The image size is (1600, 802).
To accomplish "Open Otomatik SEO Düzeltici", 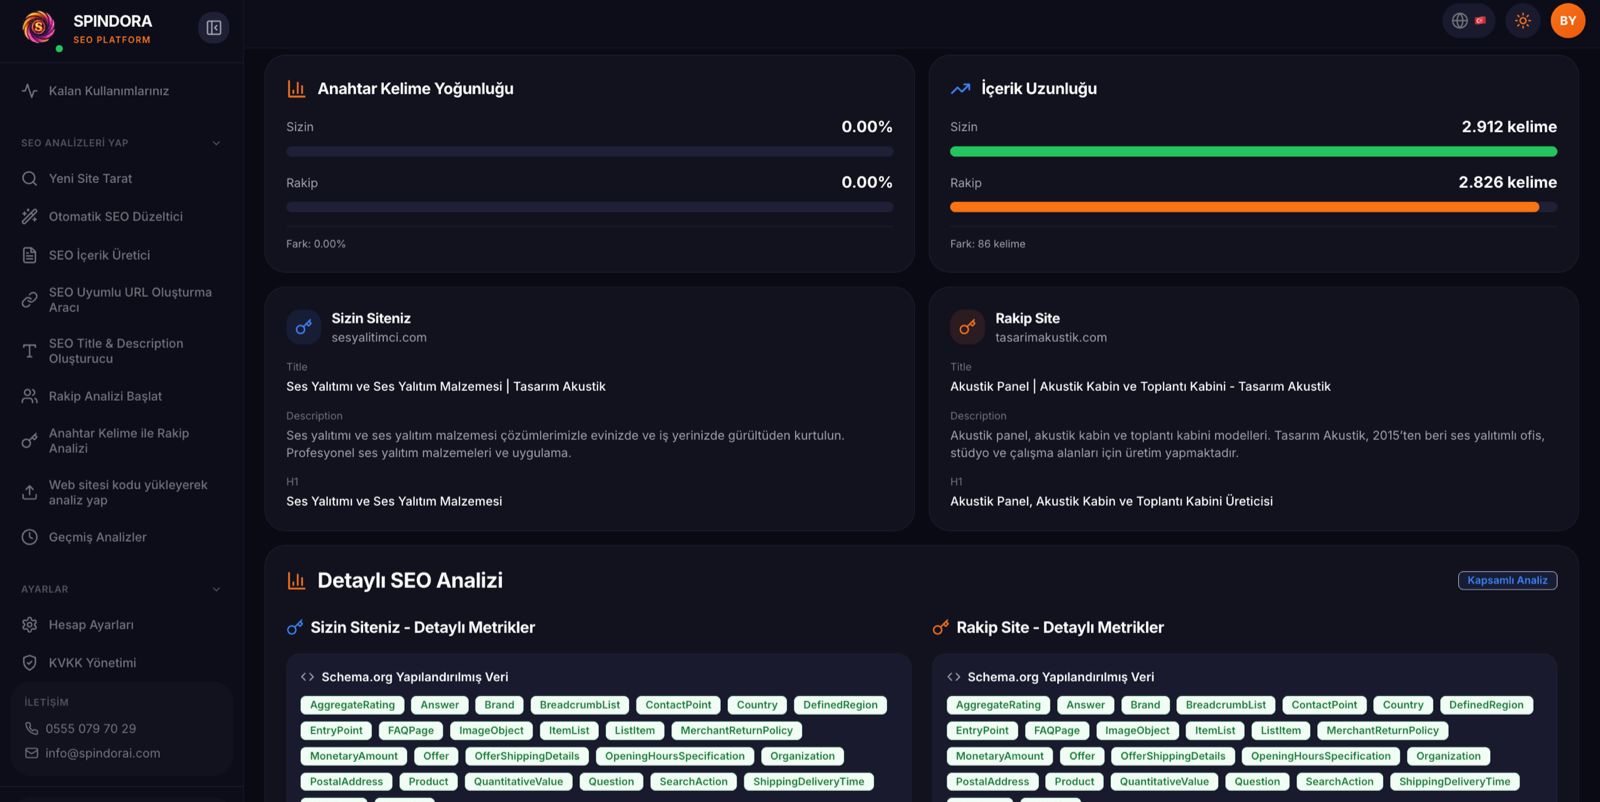I will click(x=115, y=216).
